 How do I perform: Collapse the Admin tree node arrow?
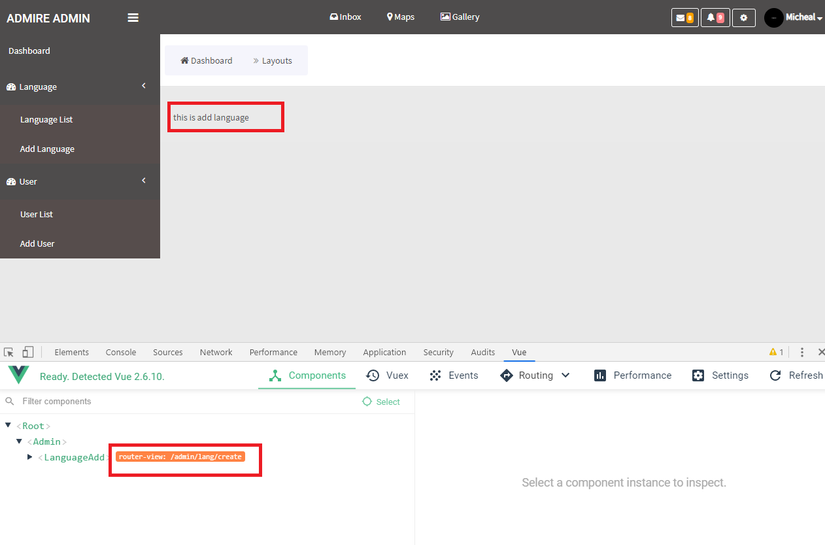coord(19,441)
